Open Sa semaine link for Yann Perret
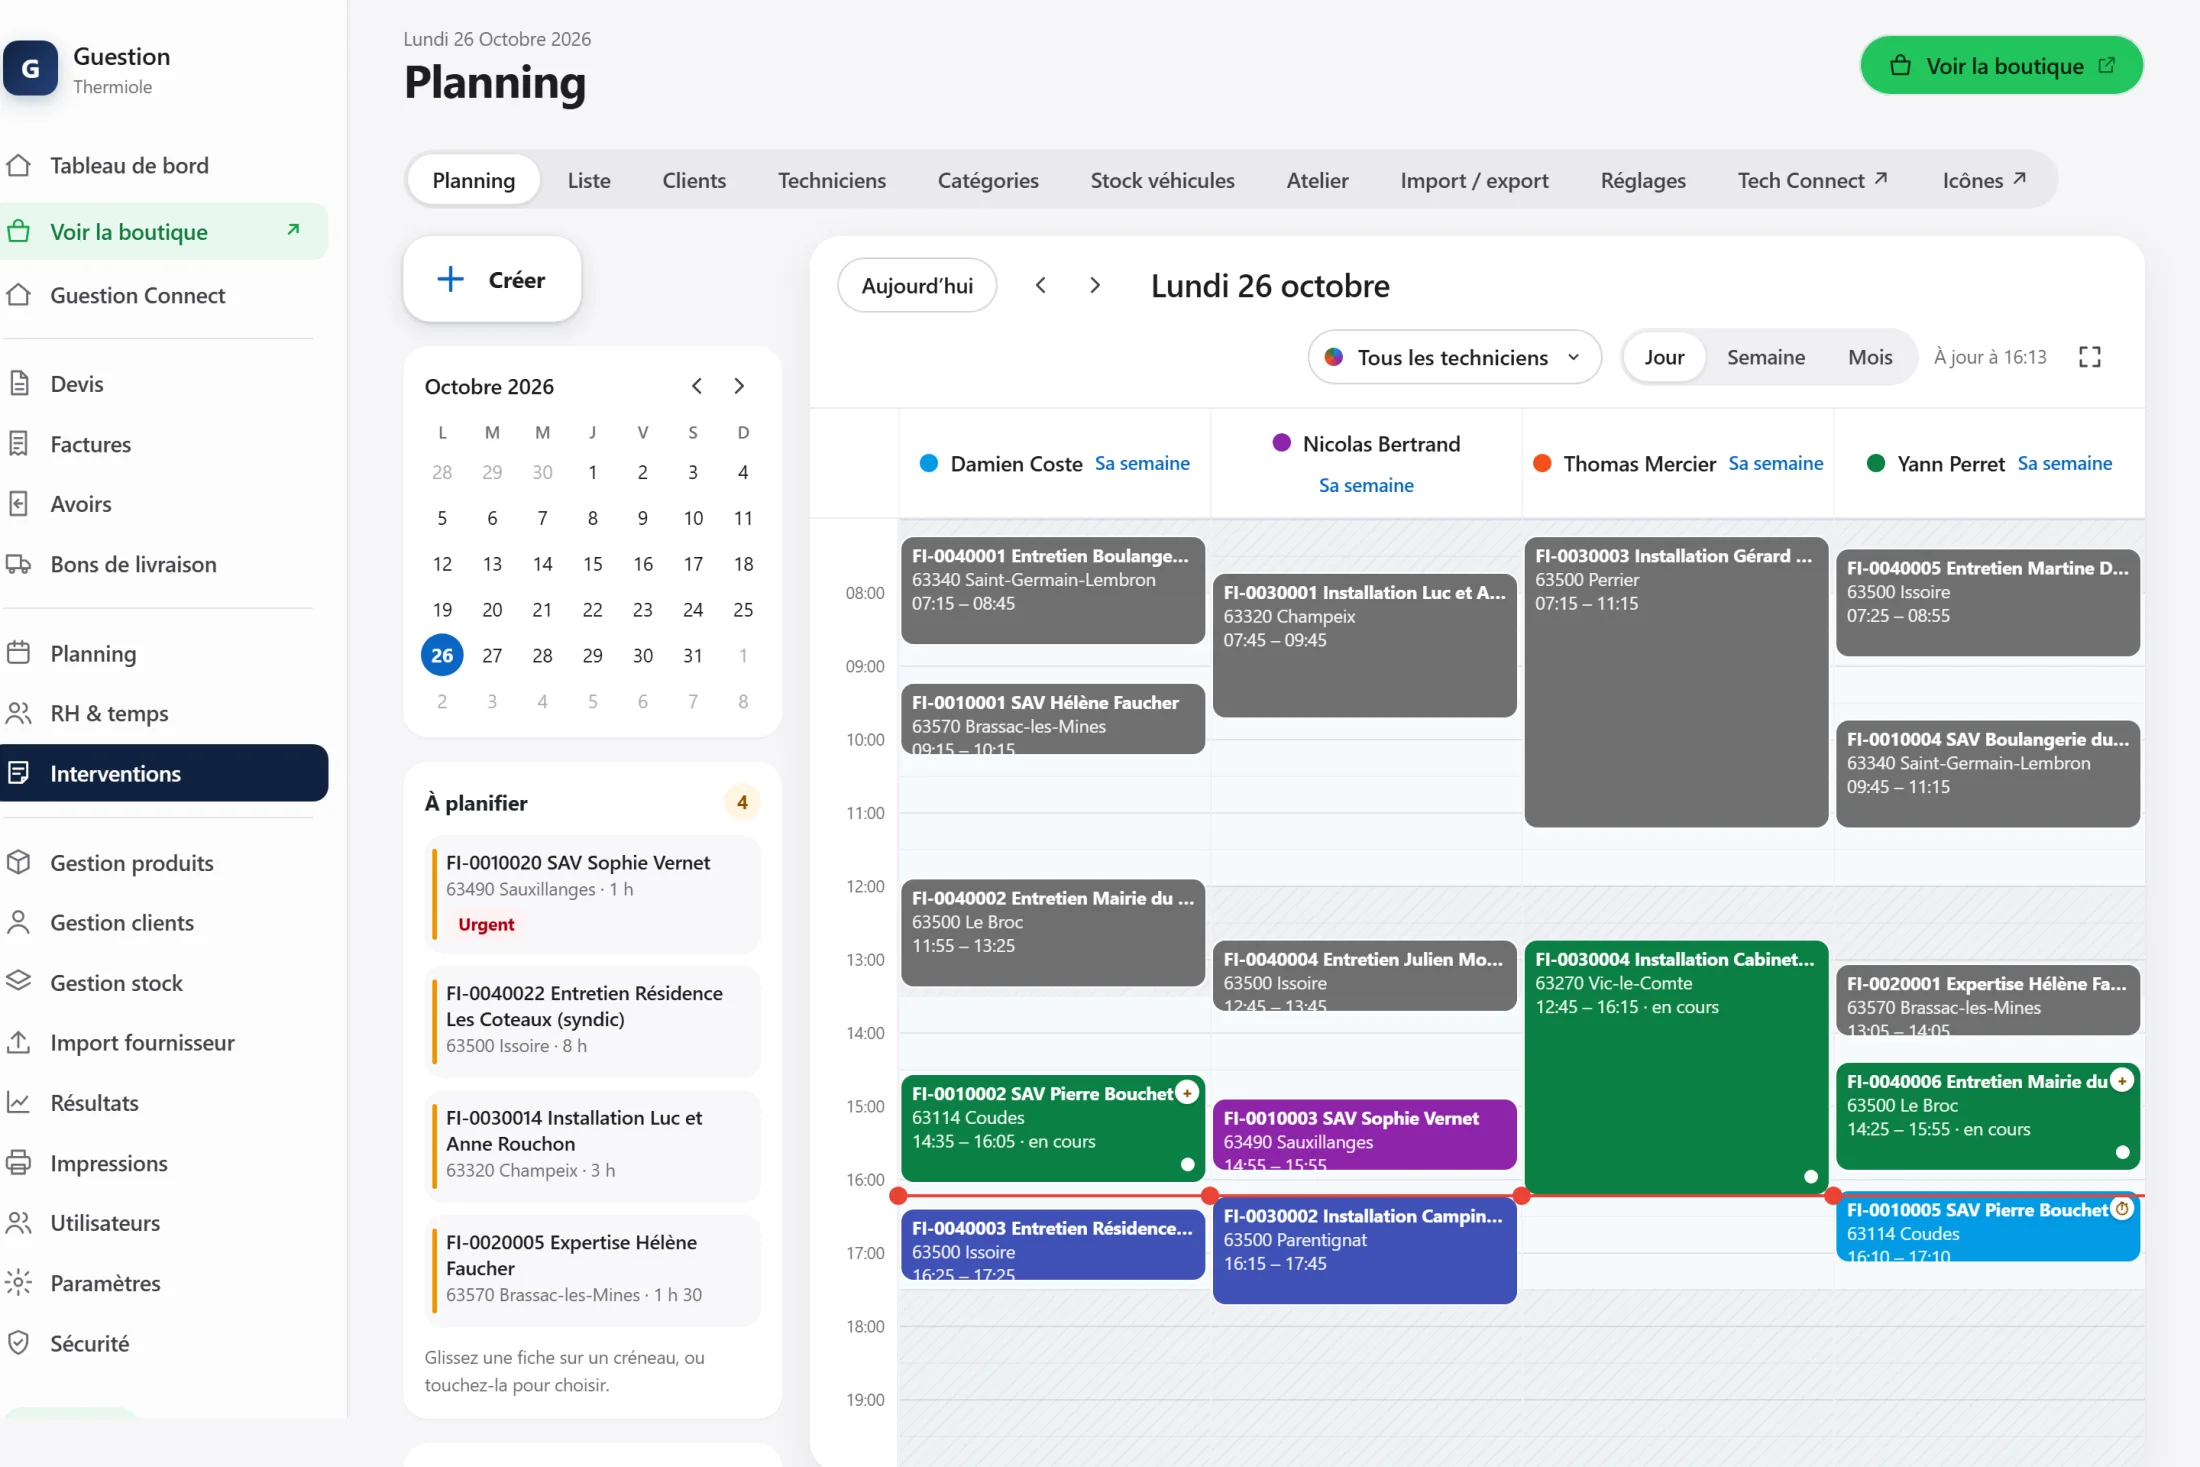This screenshot has height=1467, width=2200. click(2065, 463)
